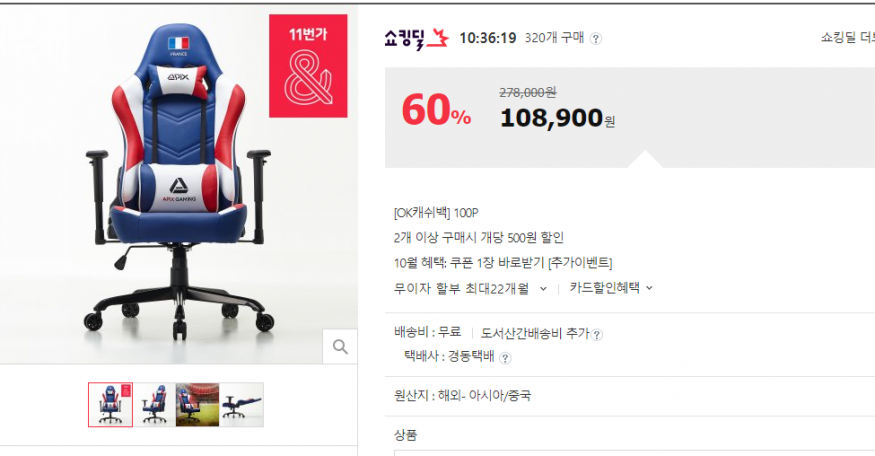875x456 pixels.
Task: Click the main gaming chair product image
Action: [x=179, y=184]
